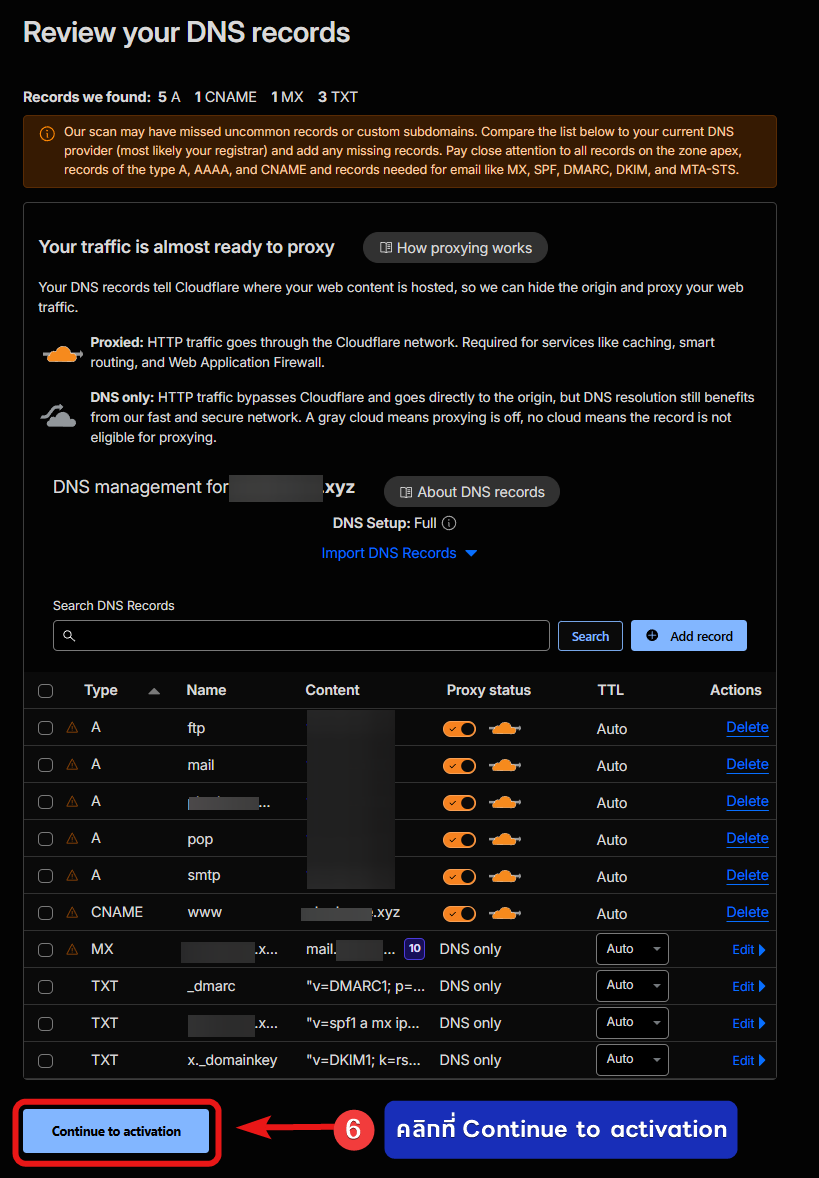Select checkbox for _dmarc TXT record
The image size is (819, 1178).
coord(46,986)
